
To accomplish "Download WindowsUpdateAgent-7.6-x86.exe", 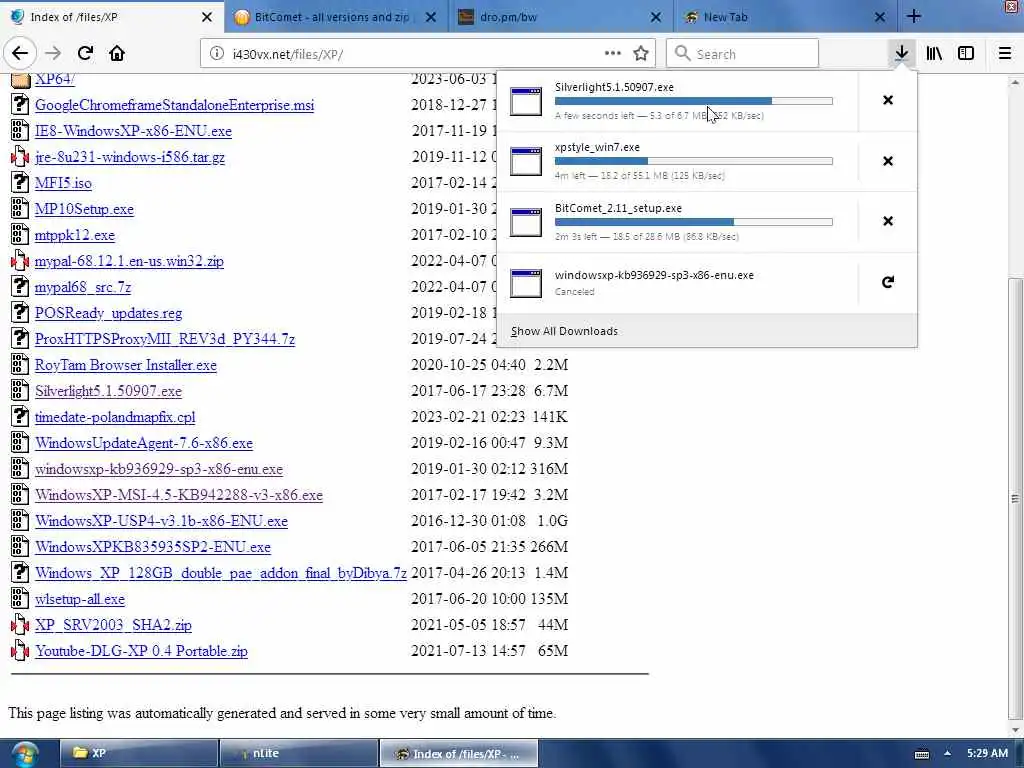I will (x=144, y=443).
